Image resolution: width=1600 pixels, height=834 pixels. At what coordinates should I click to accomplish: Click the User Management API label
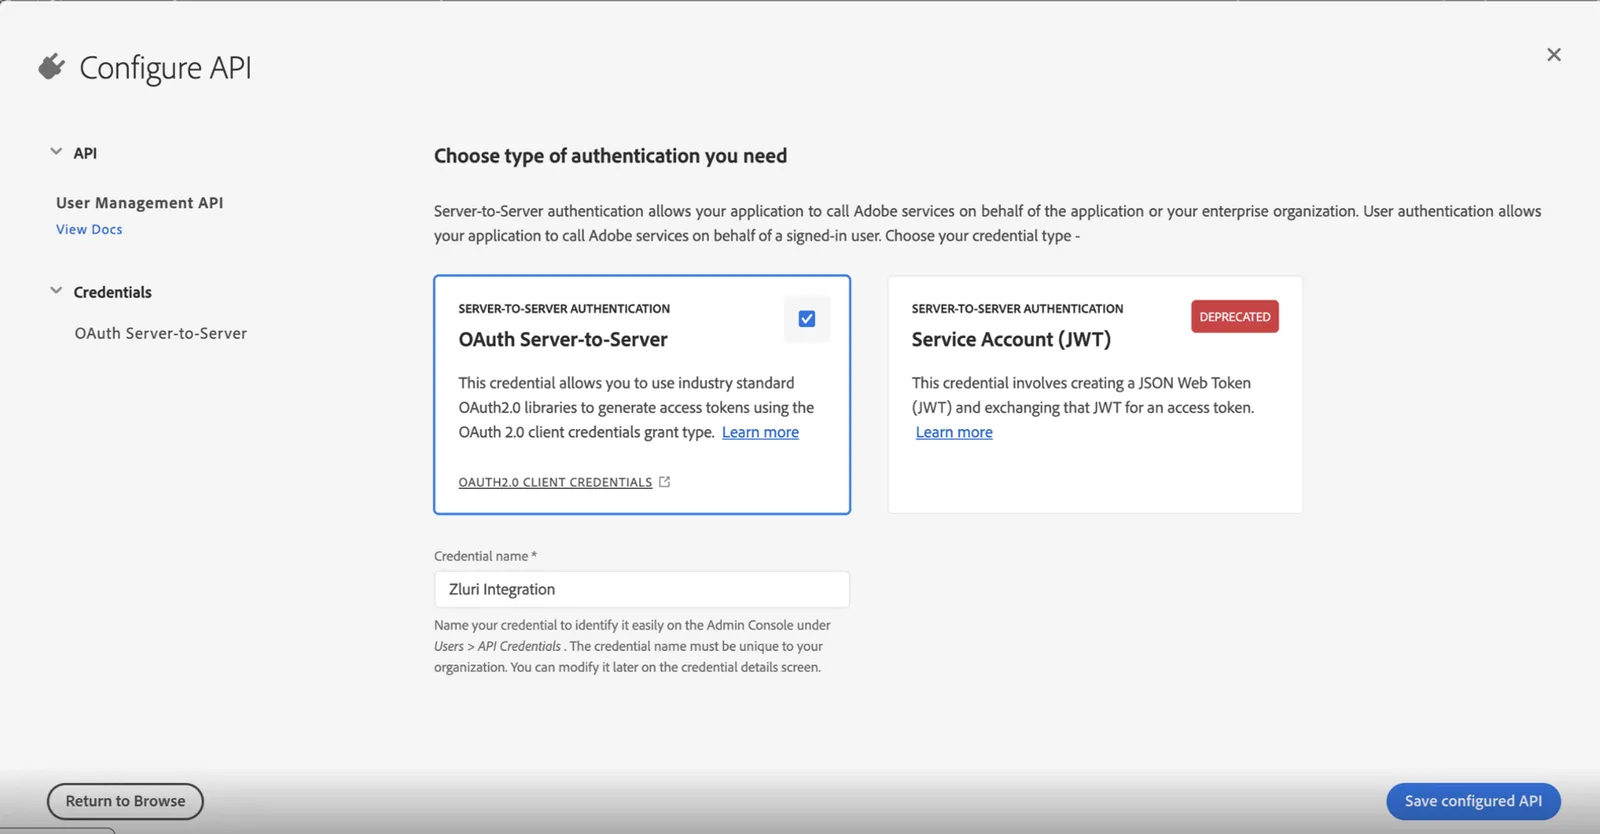click(x=140, y=203)
